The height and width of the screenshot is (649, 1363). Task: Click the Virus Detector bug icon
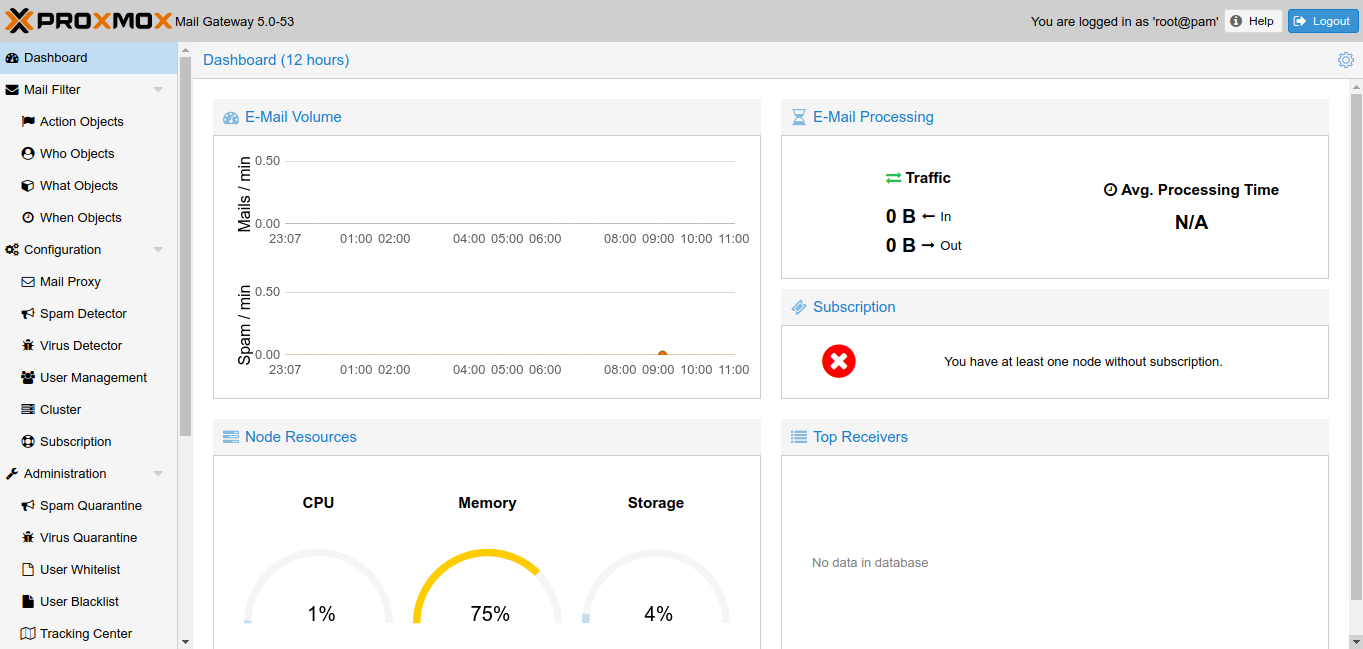tap(28, 346)
